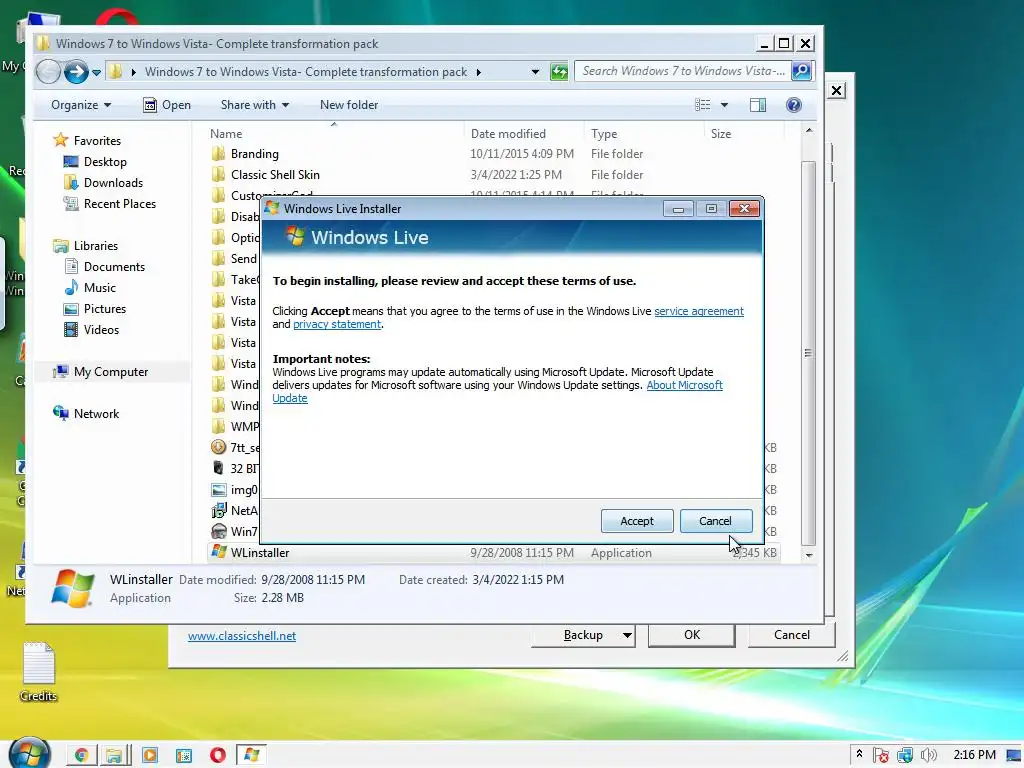This screenshot has height=768, width=1024.
Task: Expand the breadcrumb arrow after folder name
Action: tap(479, 72)
